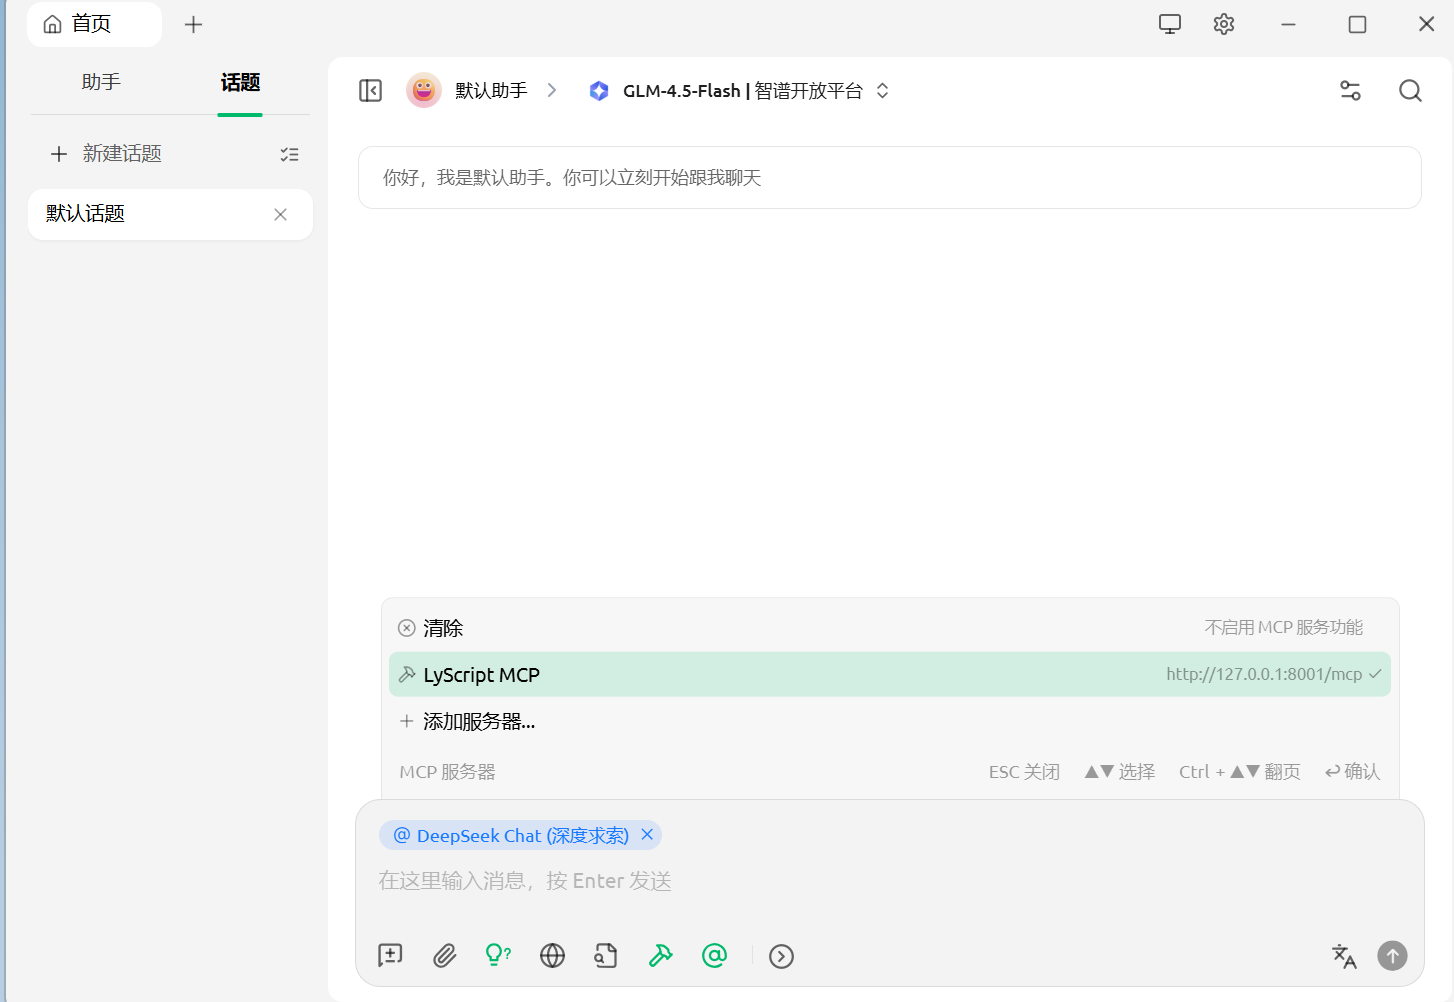This screenshot has width=1454, height=1002.
Task: Open the knowledge base file-search icon
Action: [606, 956]
